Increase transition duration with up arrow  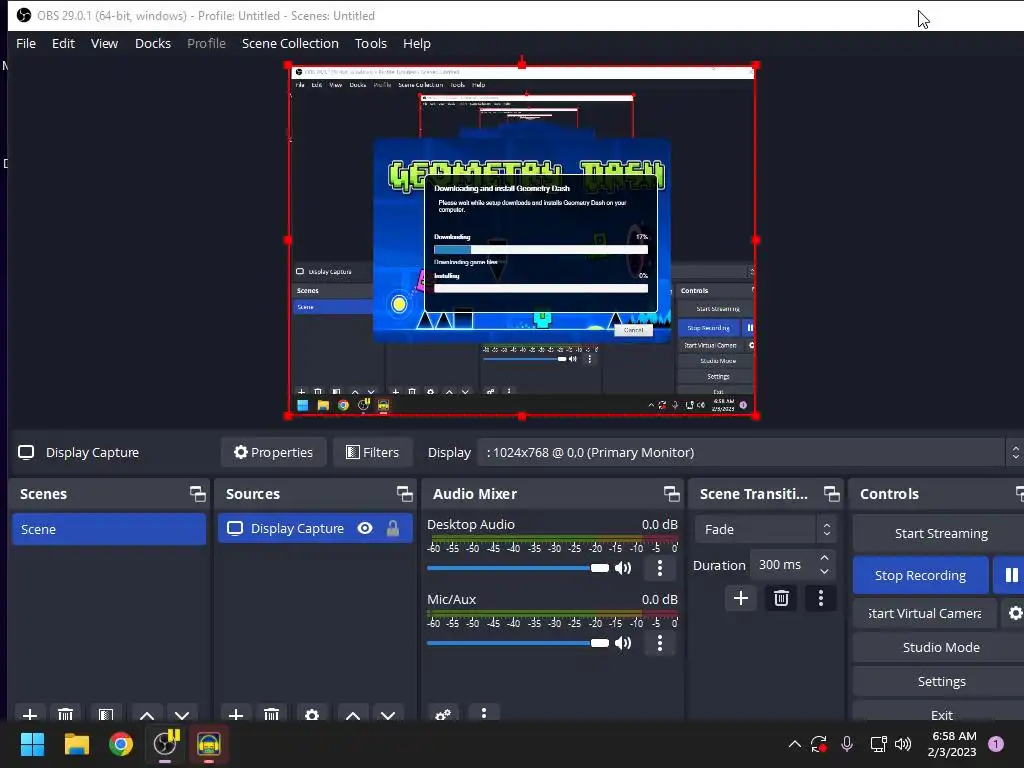click(x=824, y=558)
